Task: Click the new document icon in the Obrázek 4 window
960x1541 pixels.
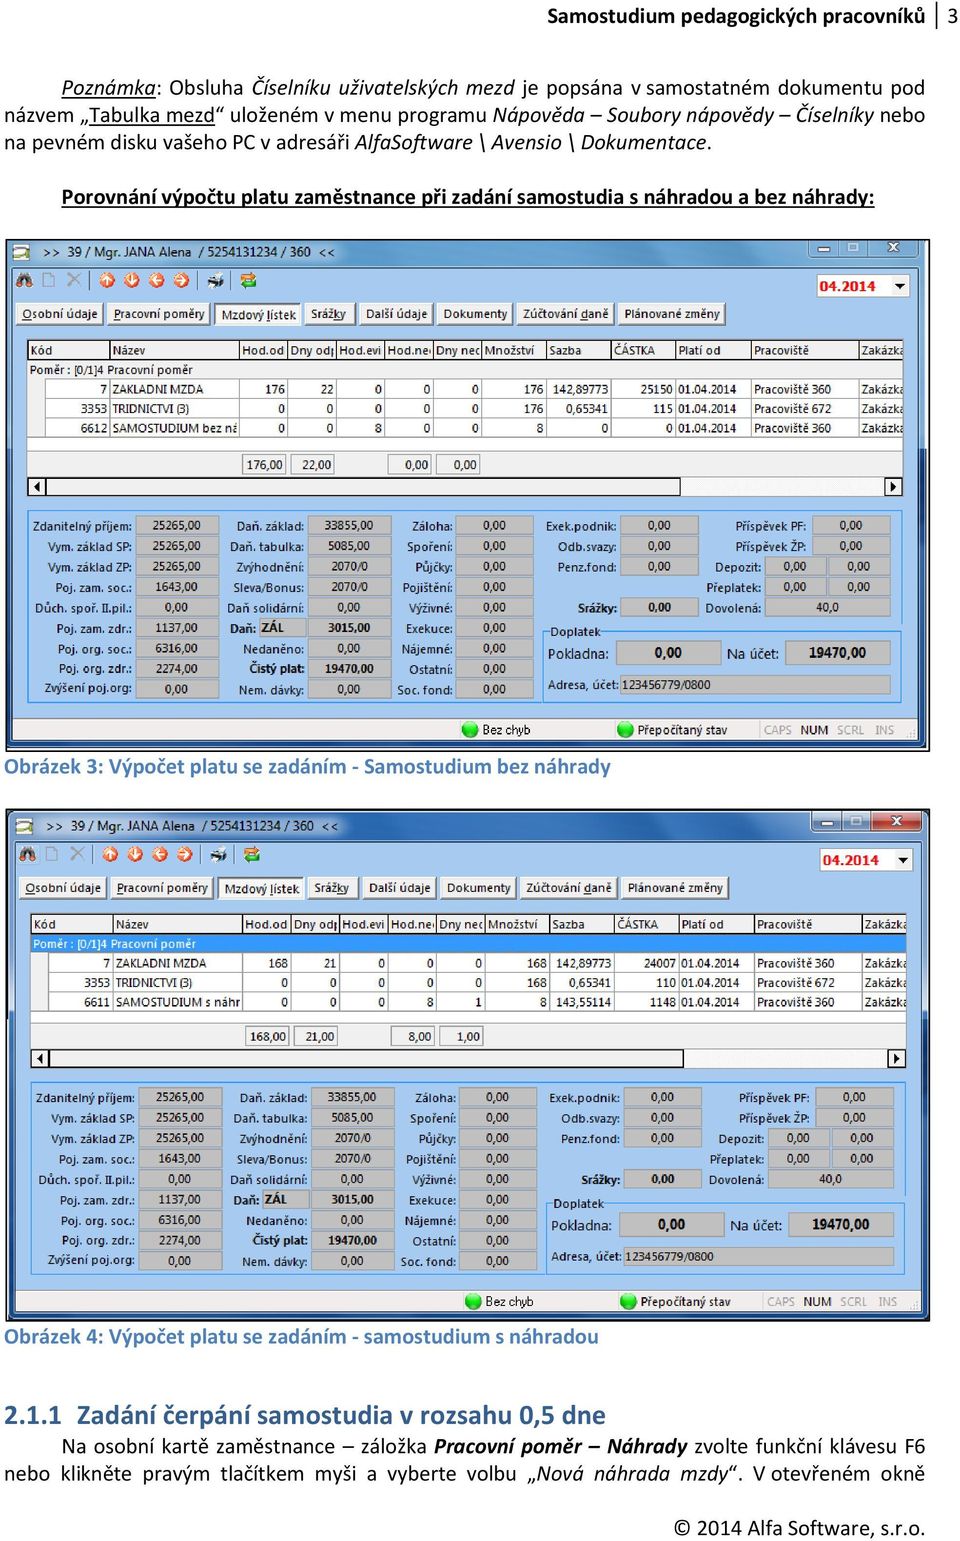Action: point(52,854)
